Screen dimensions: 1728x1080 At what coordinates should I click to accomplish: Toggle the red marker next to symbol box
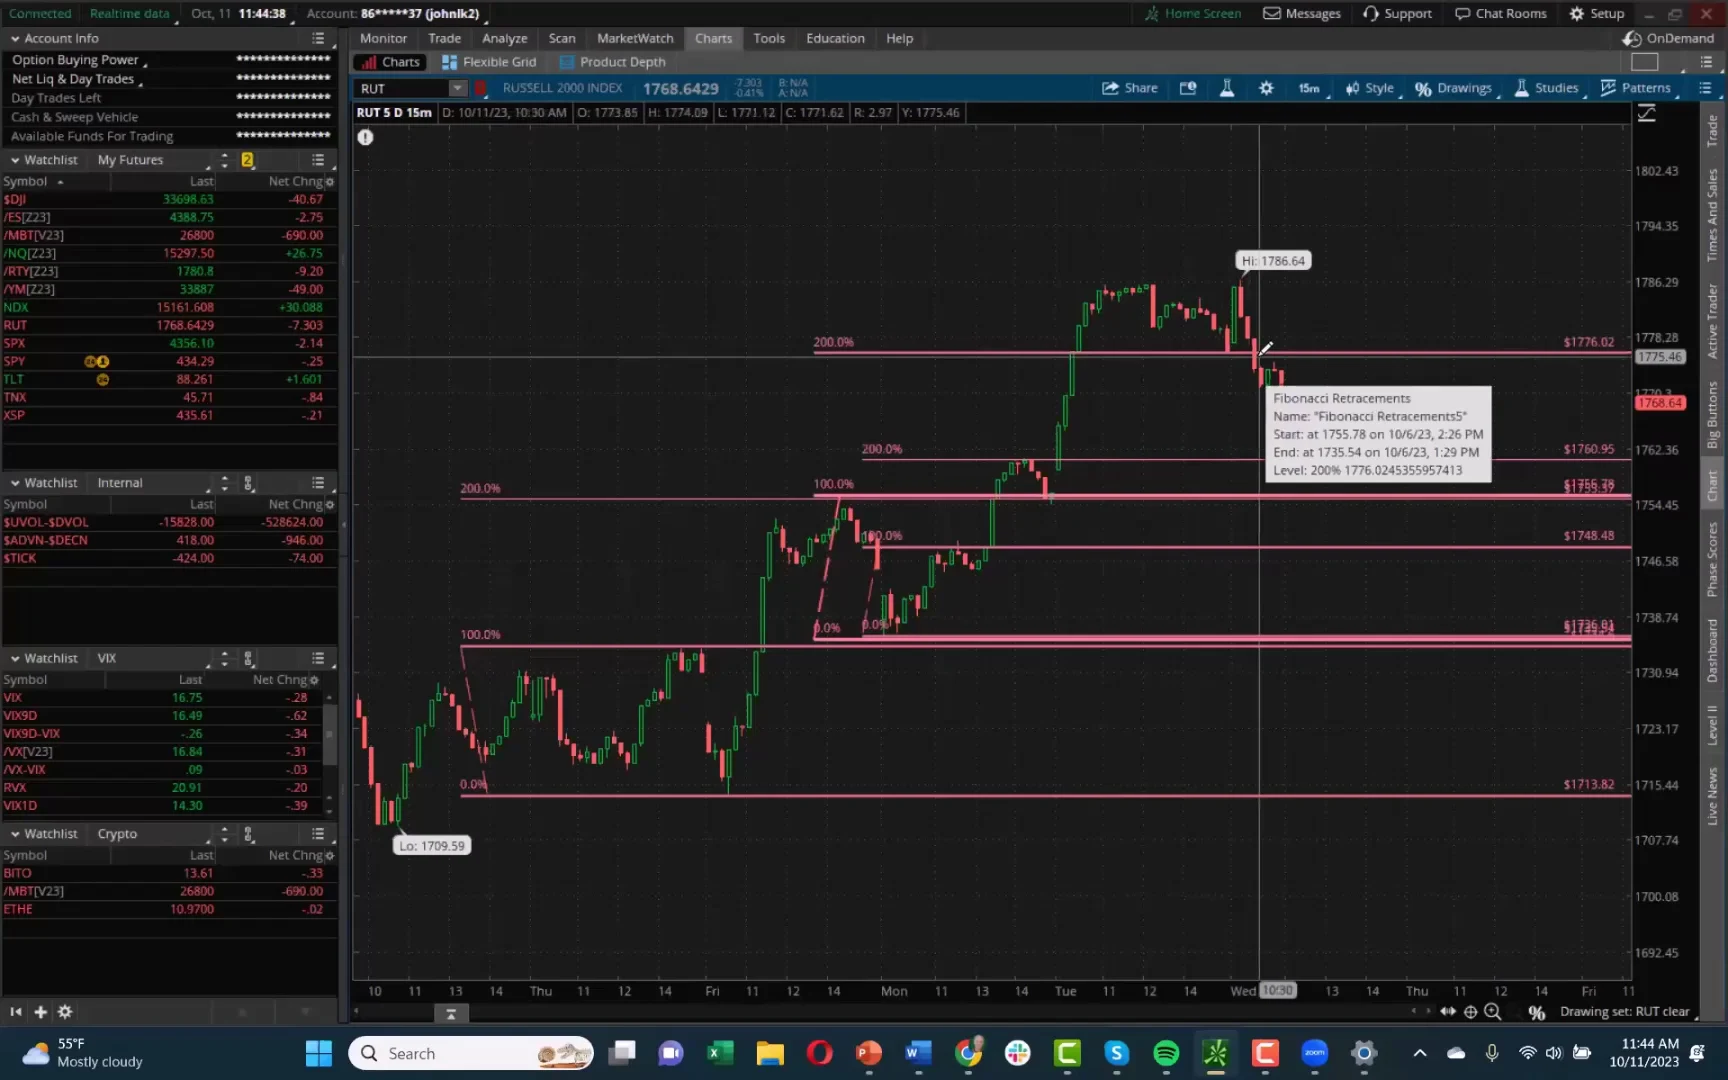[x=480, y=88]
